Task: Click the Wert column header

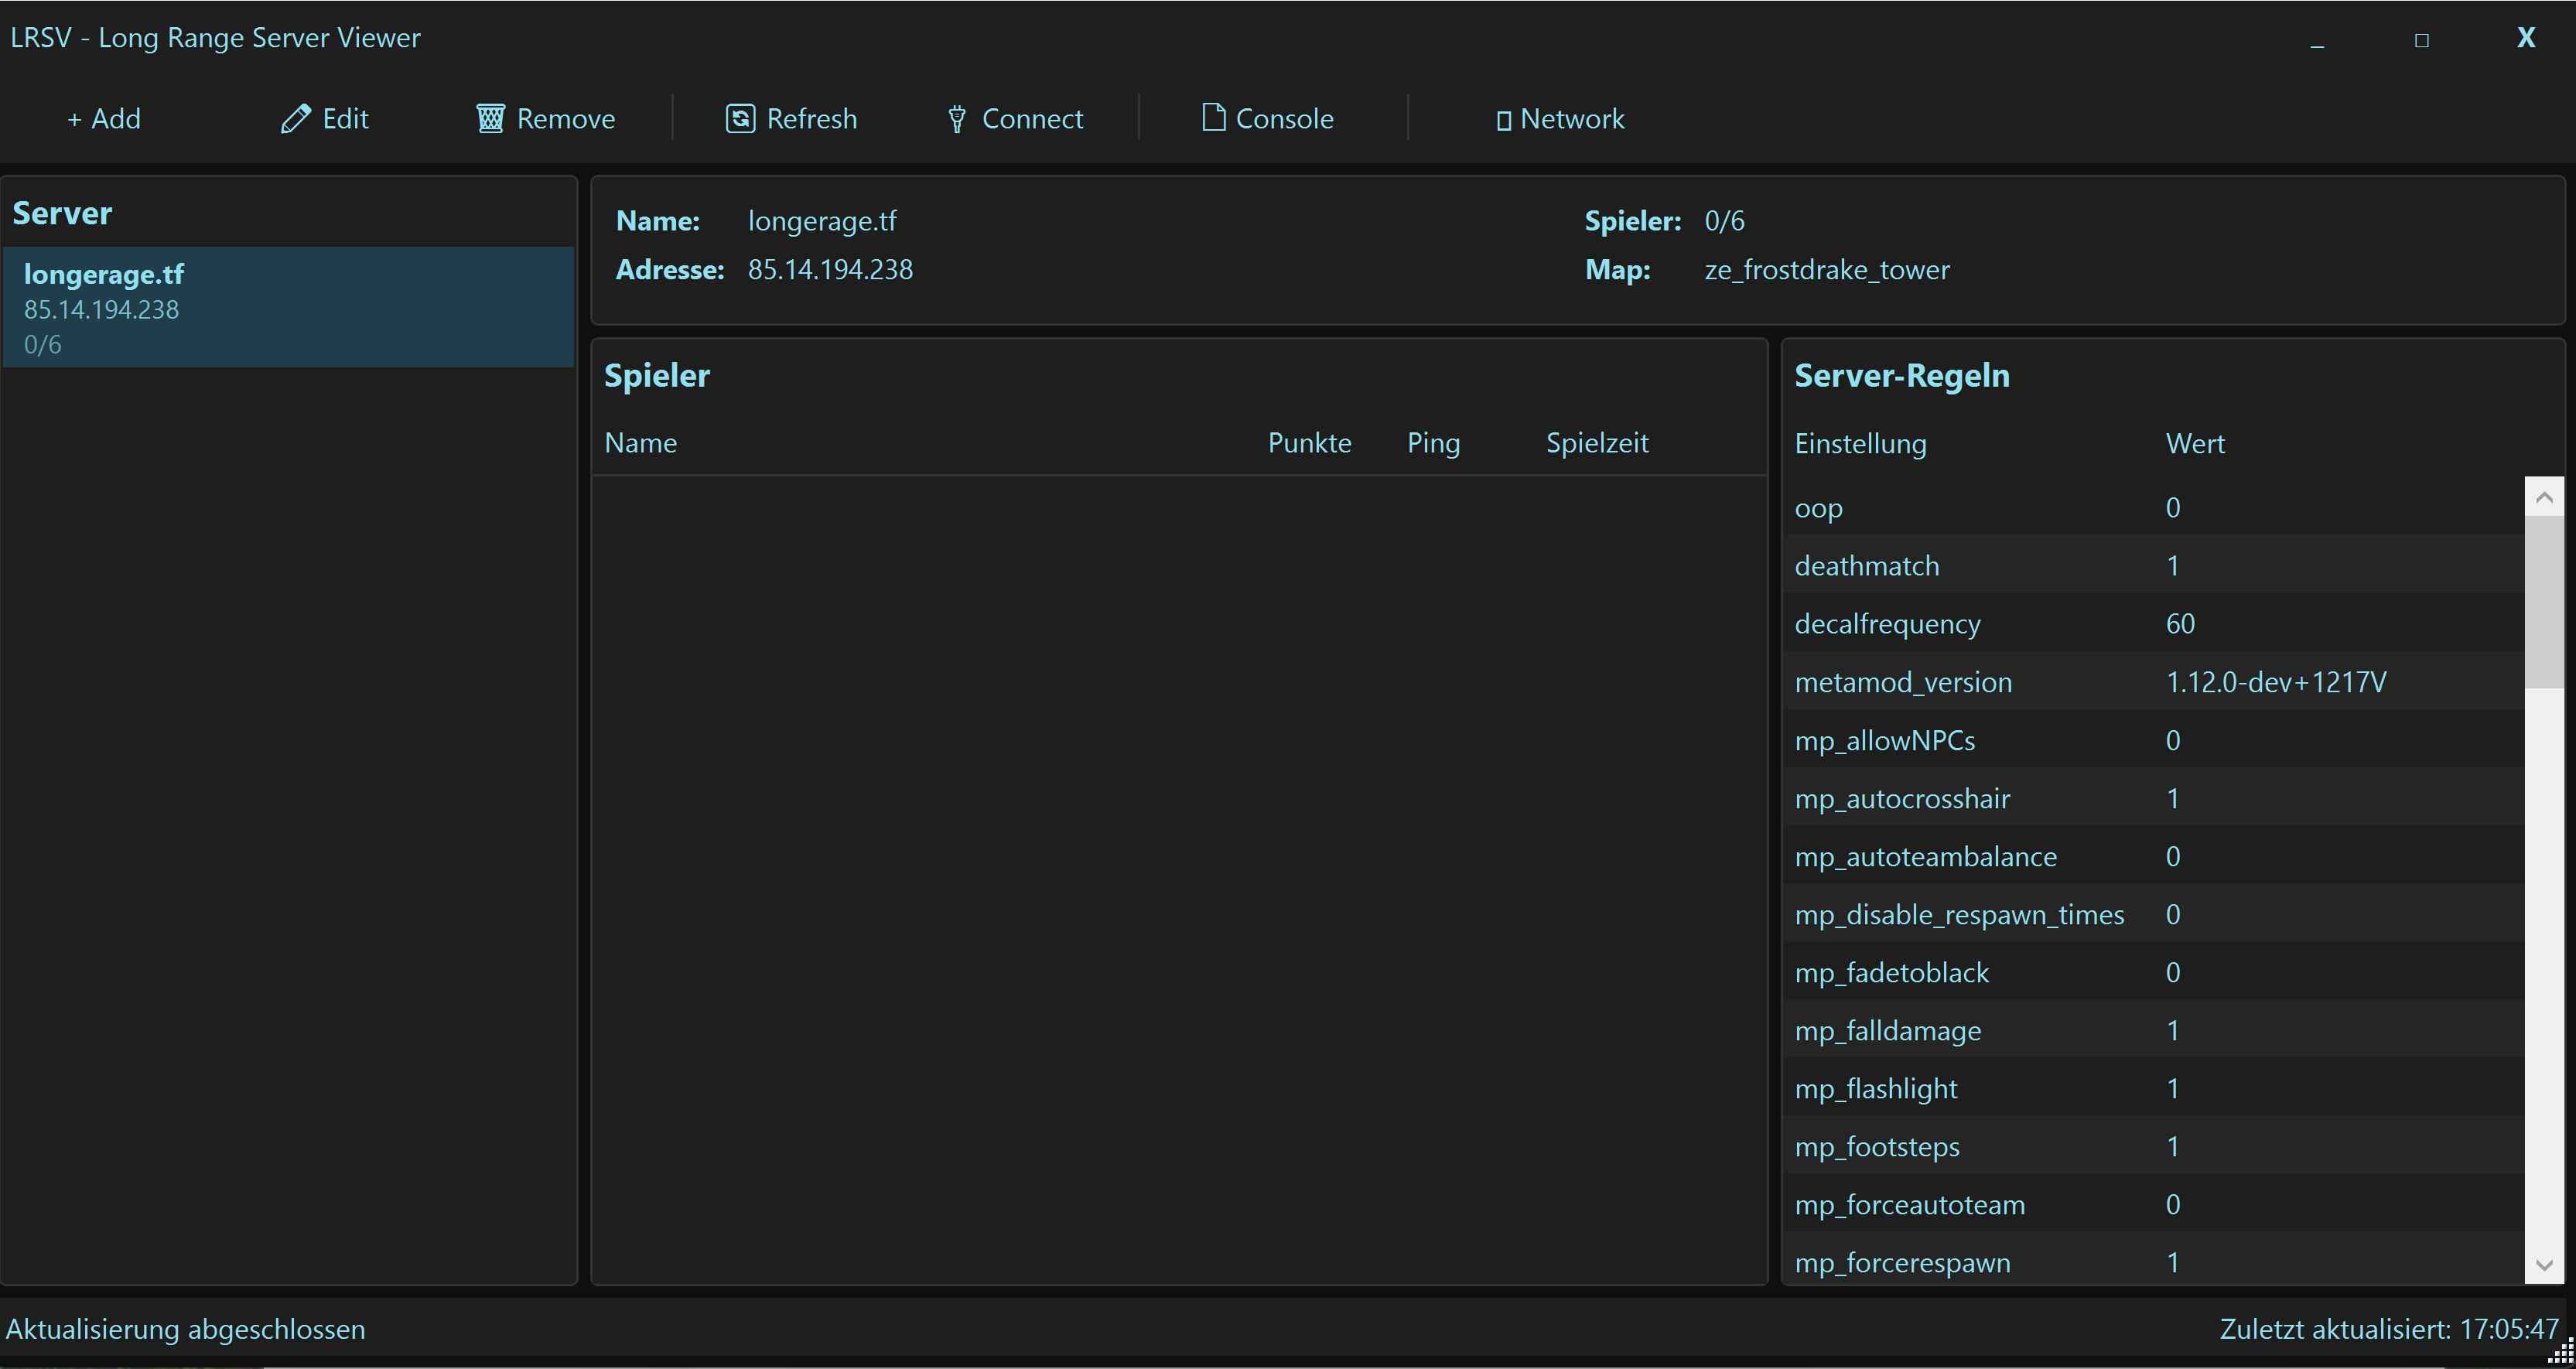Action: pyautogui.click(x=2195, y=443)
